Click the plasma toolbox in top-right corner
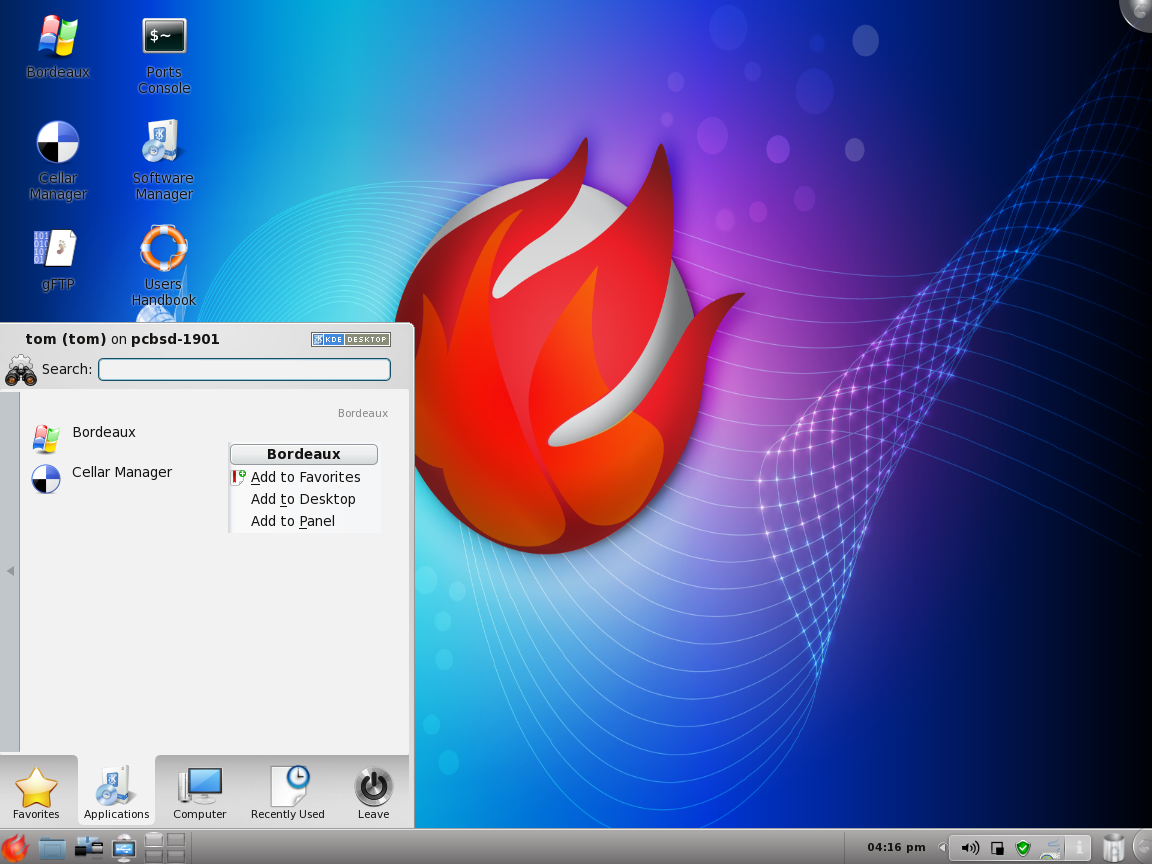The height and width of the screenshot is (864, 1152). (x=1137, y=12)
